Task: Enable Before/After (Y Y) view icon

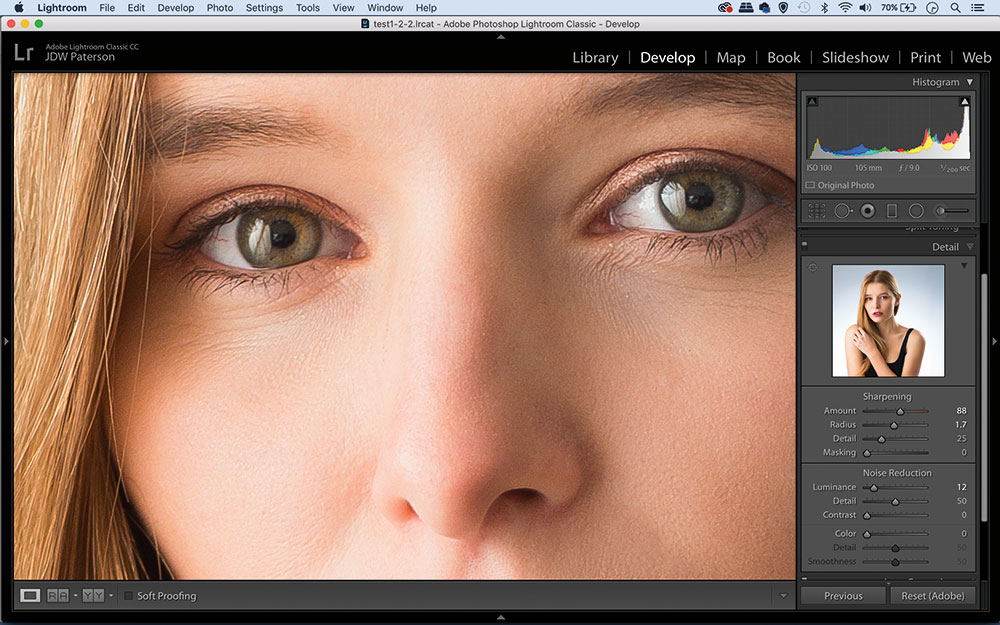Action: pos(93,596)
